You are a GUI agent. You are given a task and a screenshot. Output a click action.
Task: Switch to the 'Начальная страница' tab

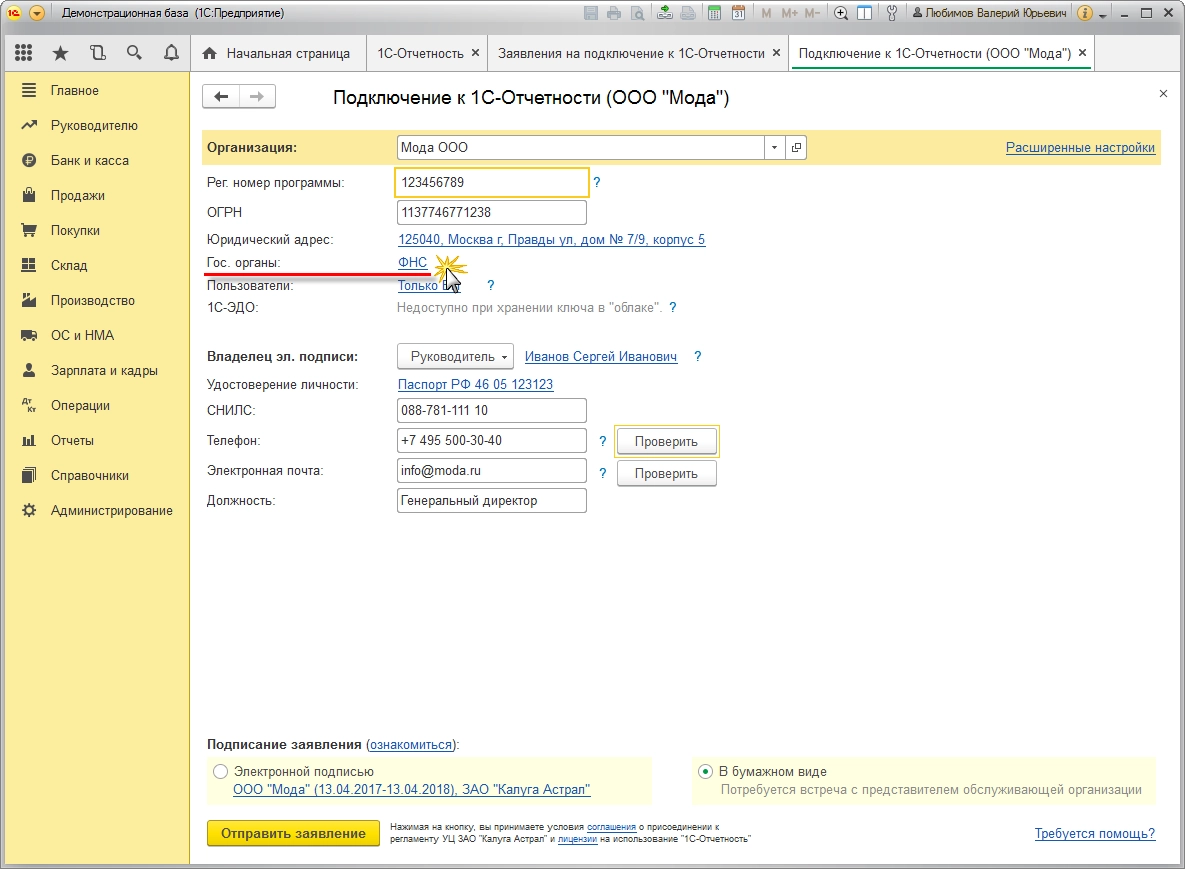pos(277,53)
